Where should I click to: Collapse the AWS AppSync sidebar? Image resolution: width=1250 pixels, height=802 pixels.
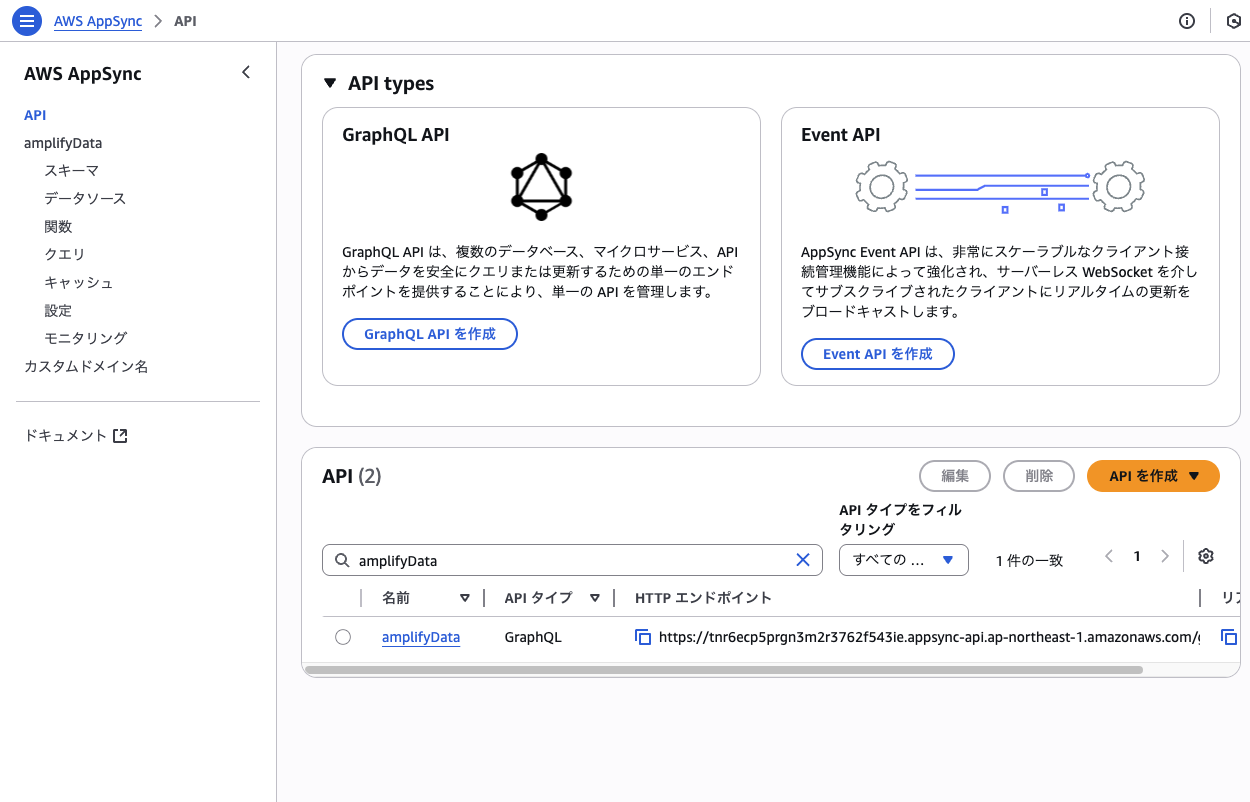[245, 73]
